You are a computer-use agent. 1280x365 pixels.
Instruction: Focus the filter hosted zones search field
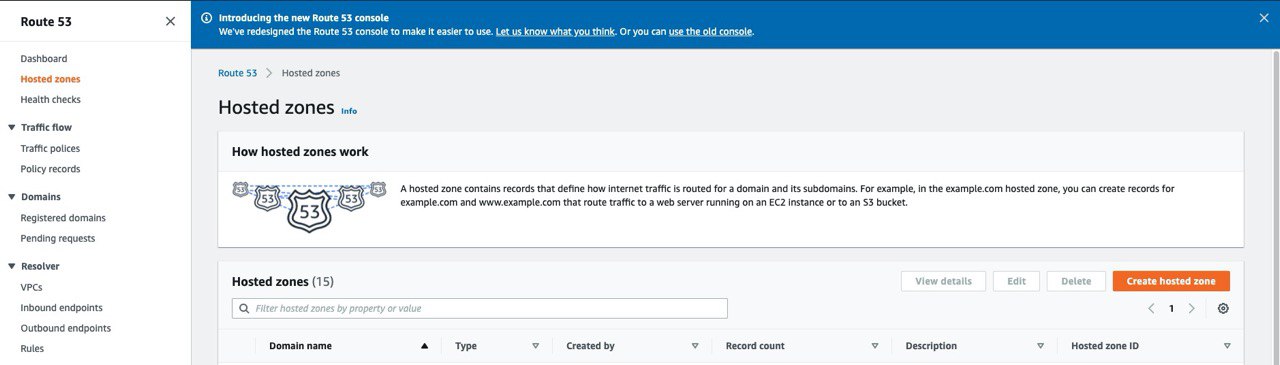[480, 309]
